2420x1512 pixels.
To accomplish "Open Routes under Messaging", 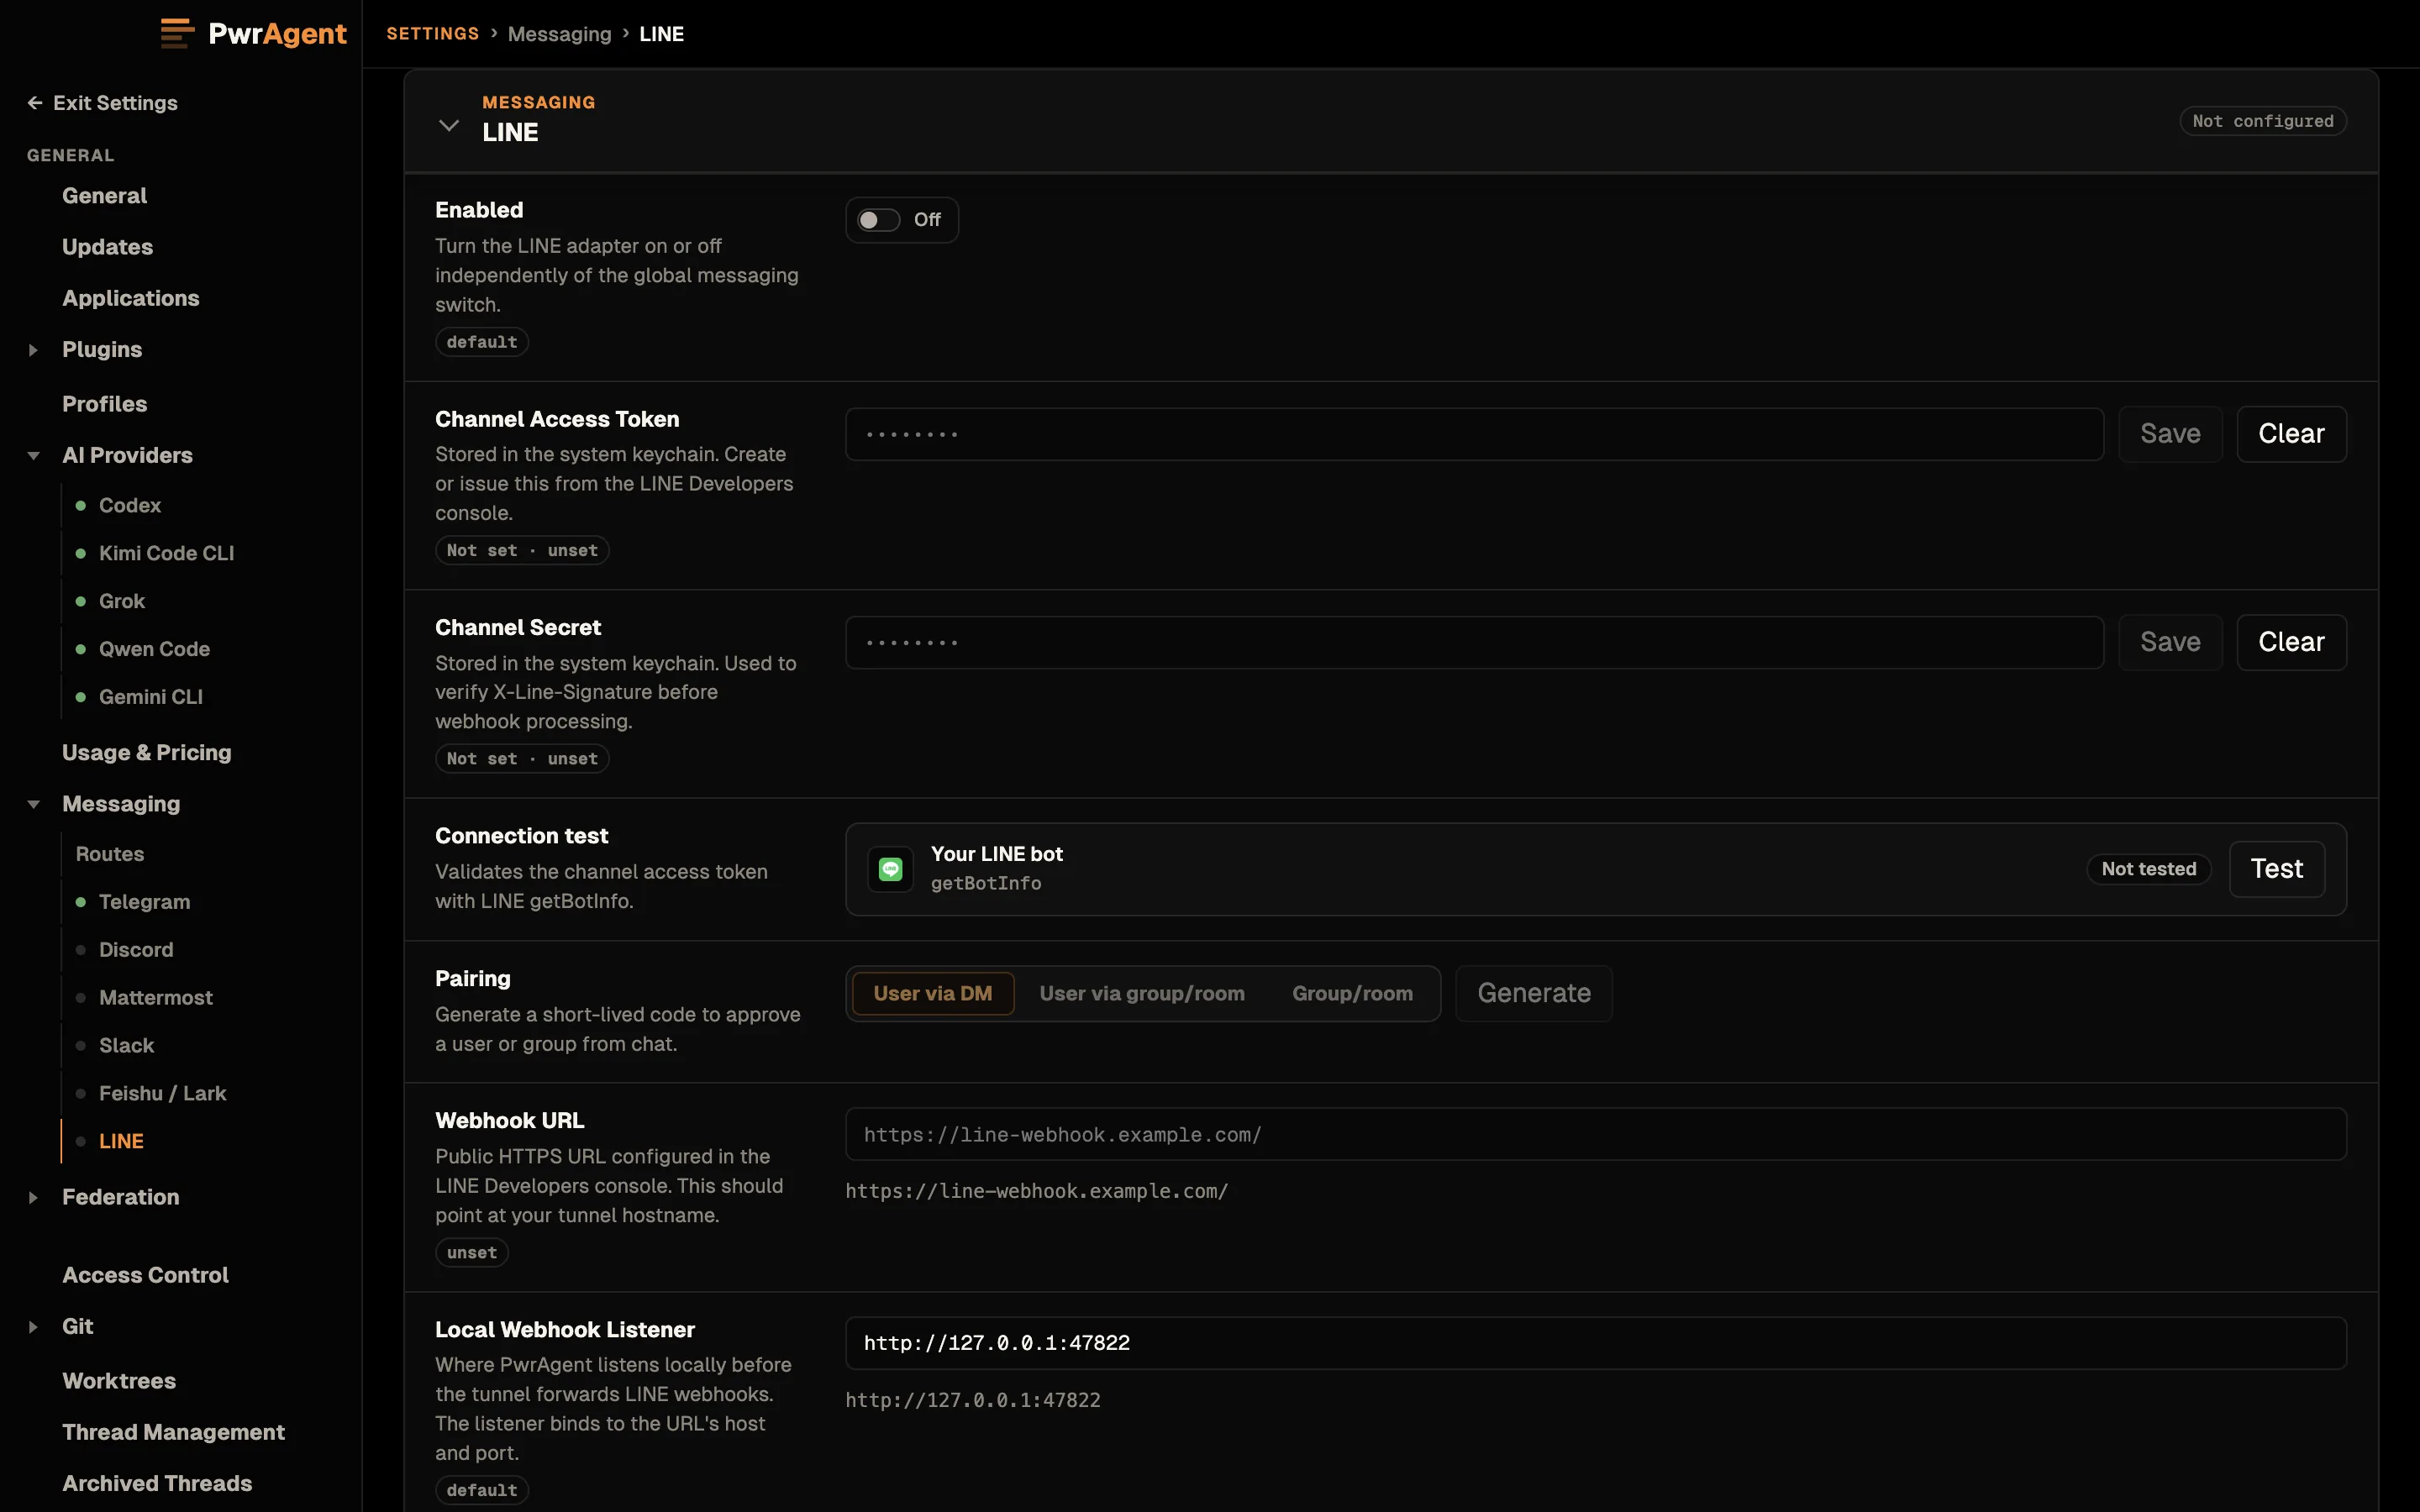I will pos(110,855).
